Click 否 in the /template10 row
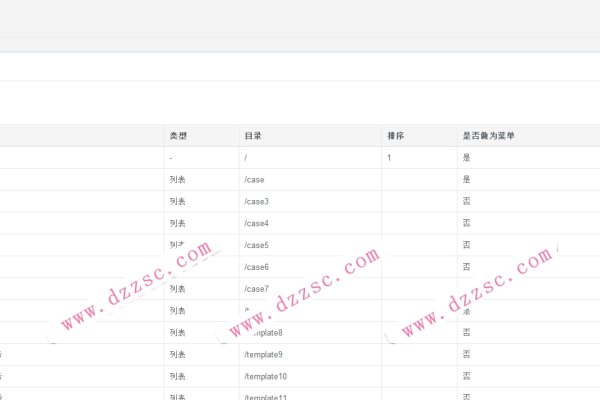 pyautogui.click(x=466, y=376)
